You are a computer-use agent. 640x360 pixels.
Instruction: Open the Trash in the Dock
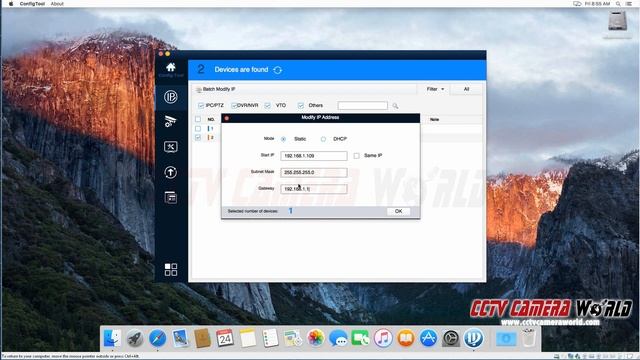pos(529,338)
